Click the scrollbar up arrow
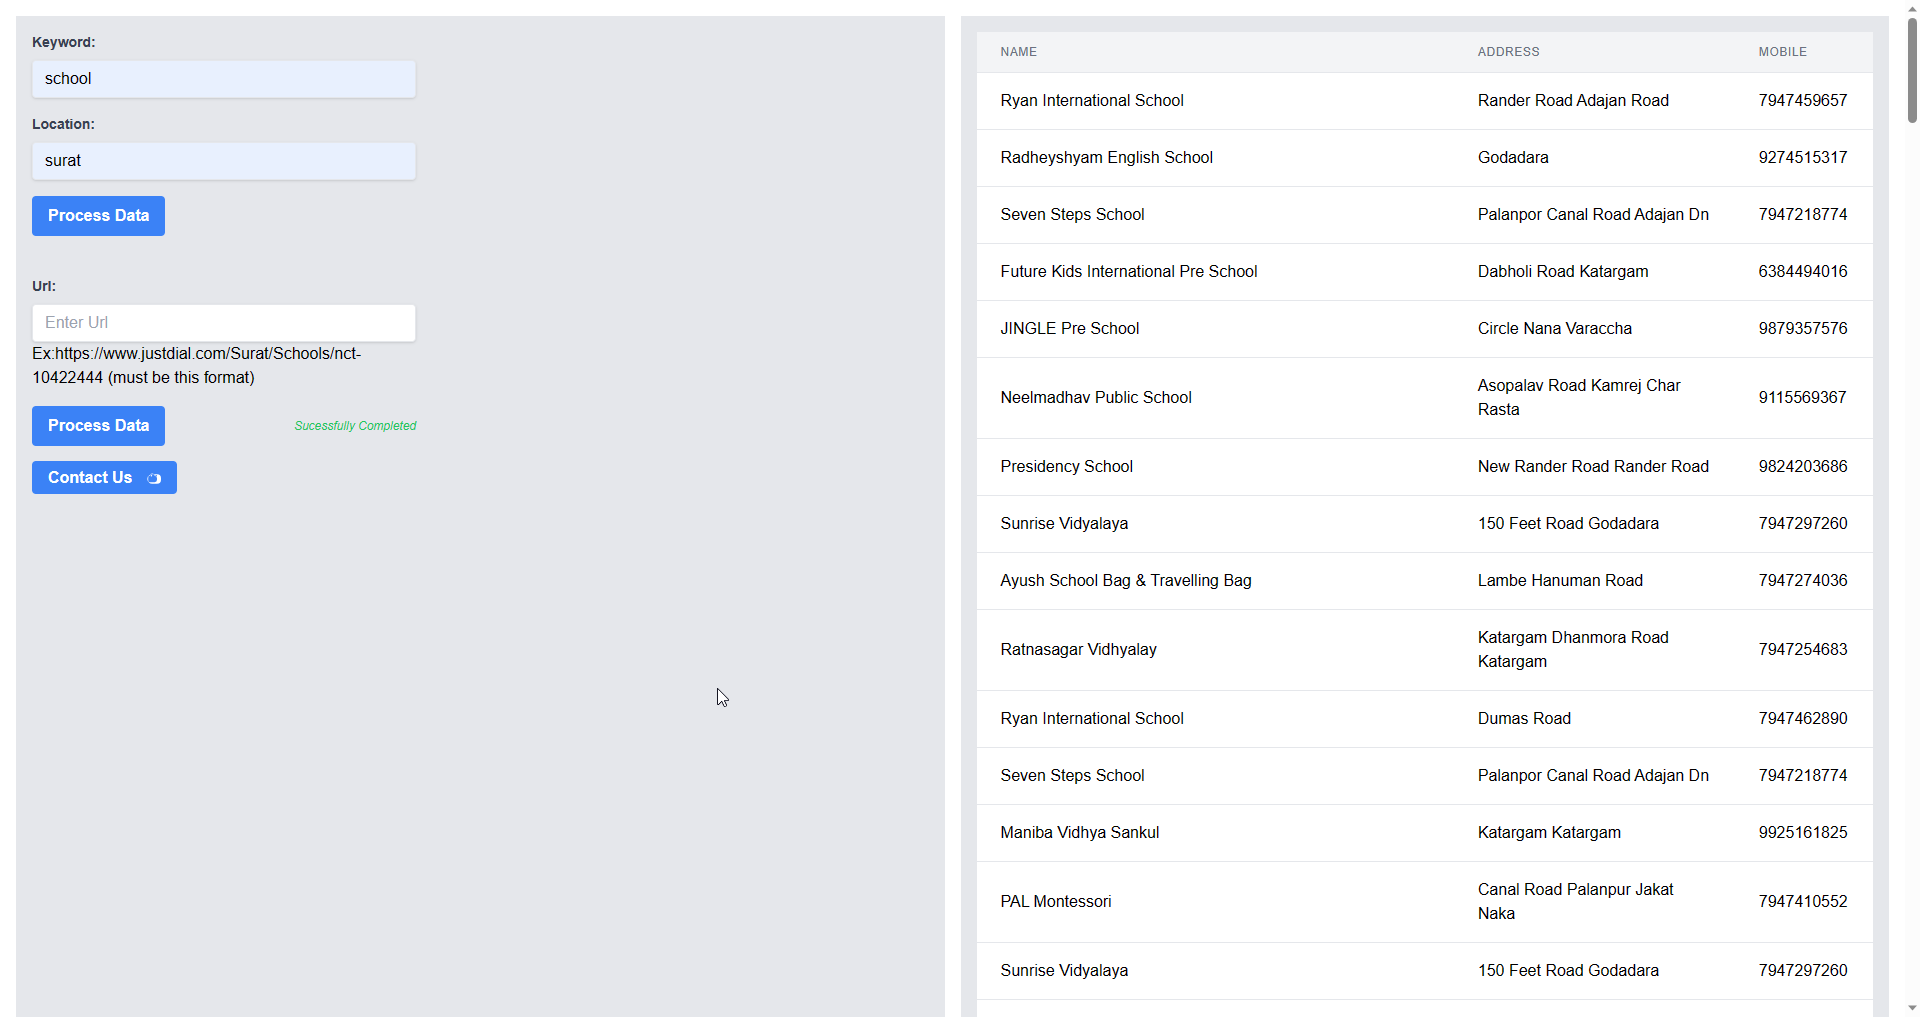Viewport: 1920px width, 1017px height. [x=1912, y=7]
